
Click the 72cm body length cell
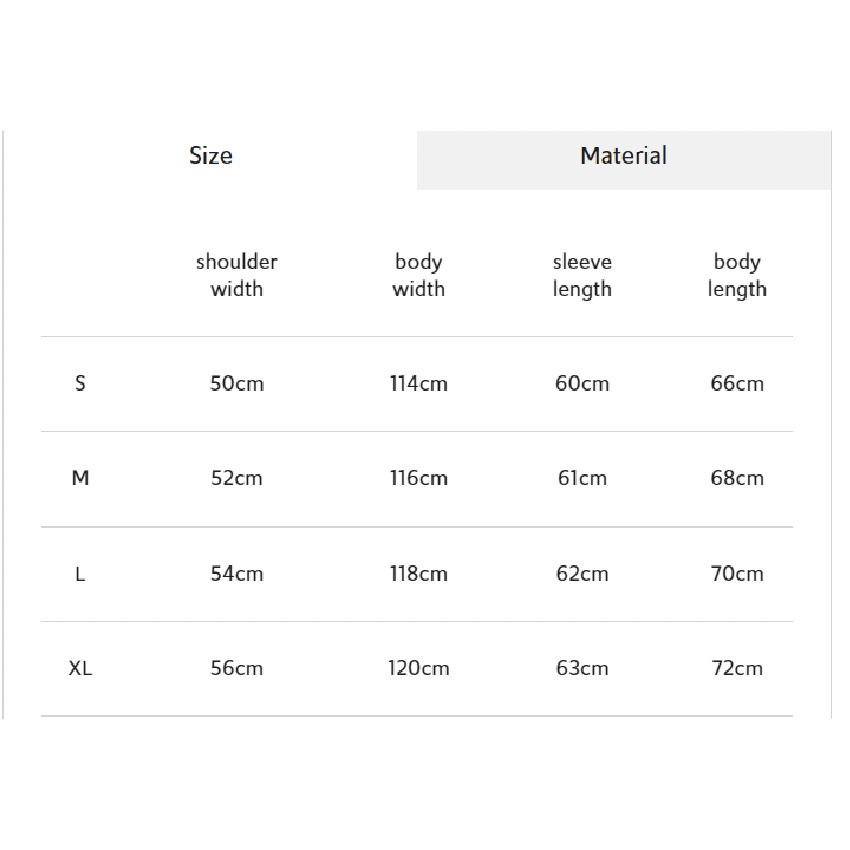(x=737, y=668)
